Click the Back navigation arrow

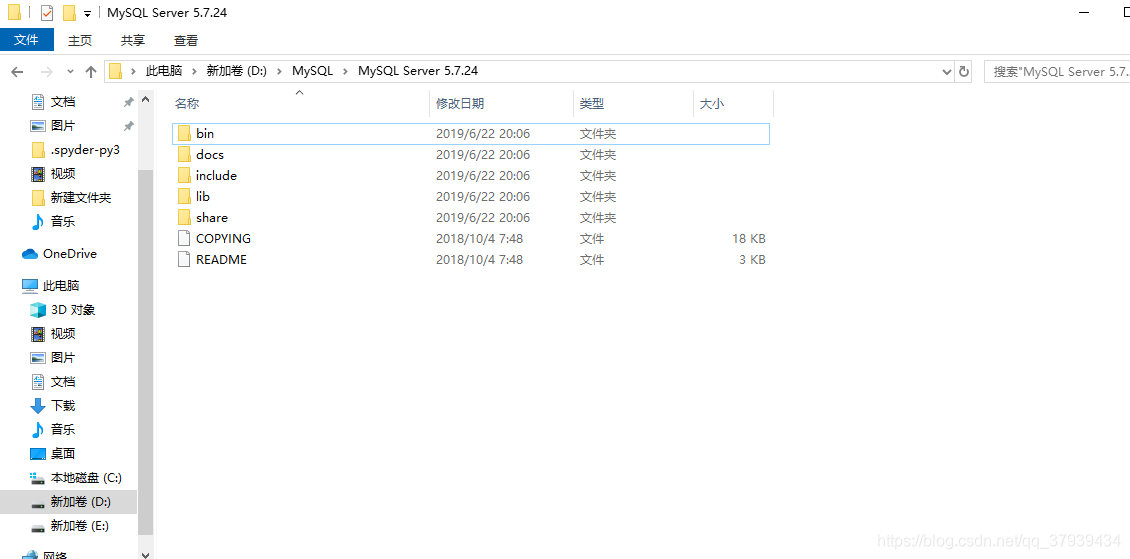click(x=17, y=71)
